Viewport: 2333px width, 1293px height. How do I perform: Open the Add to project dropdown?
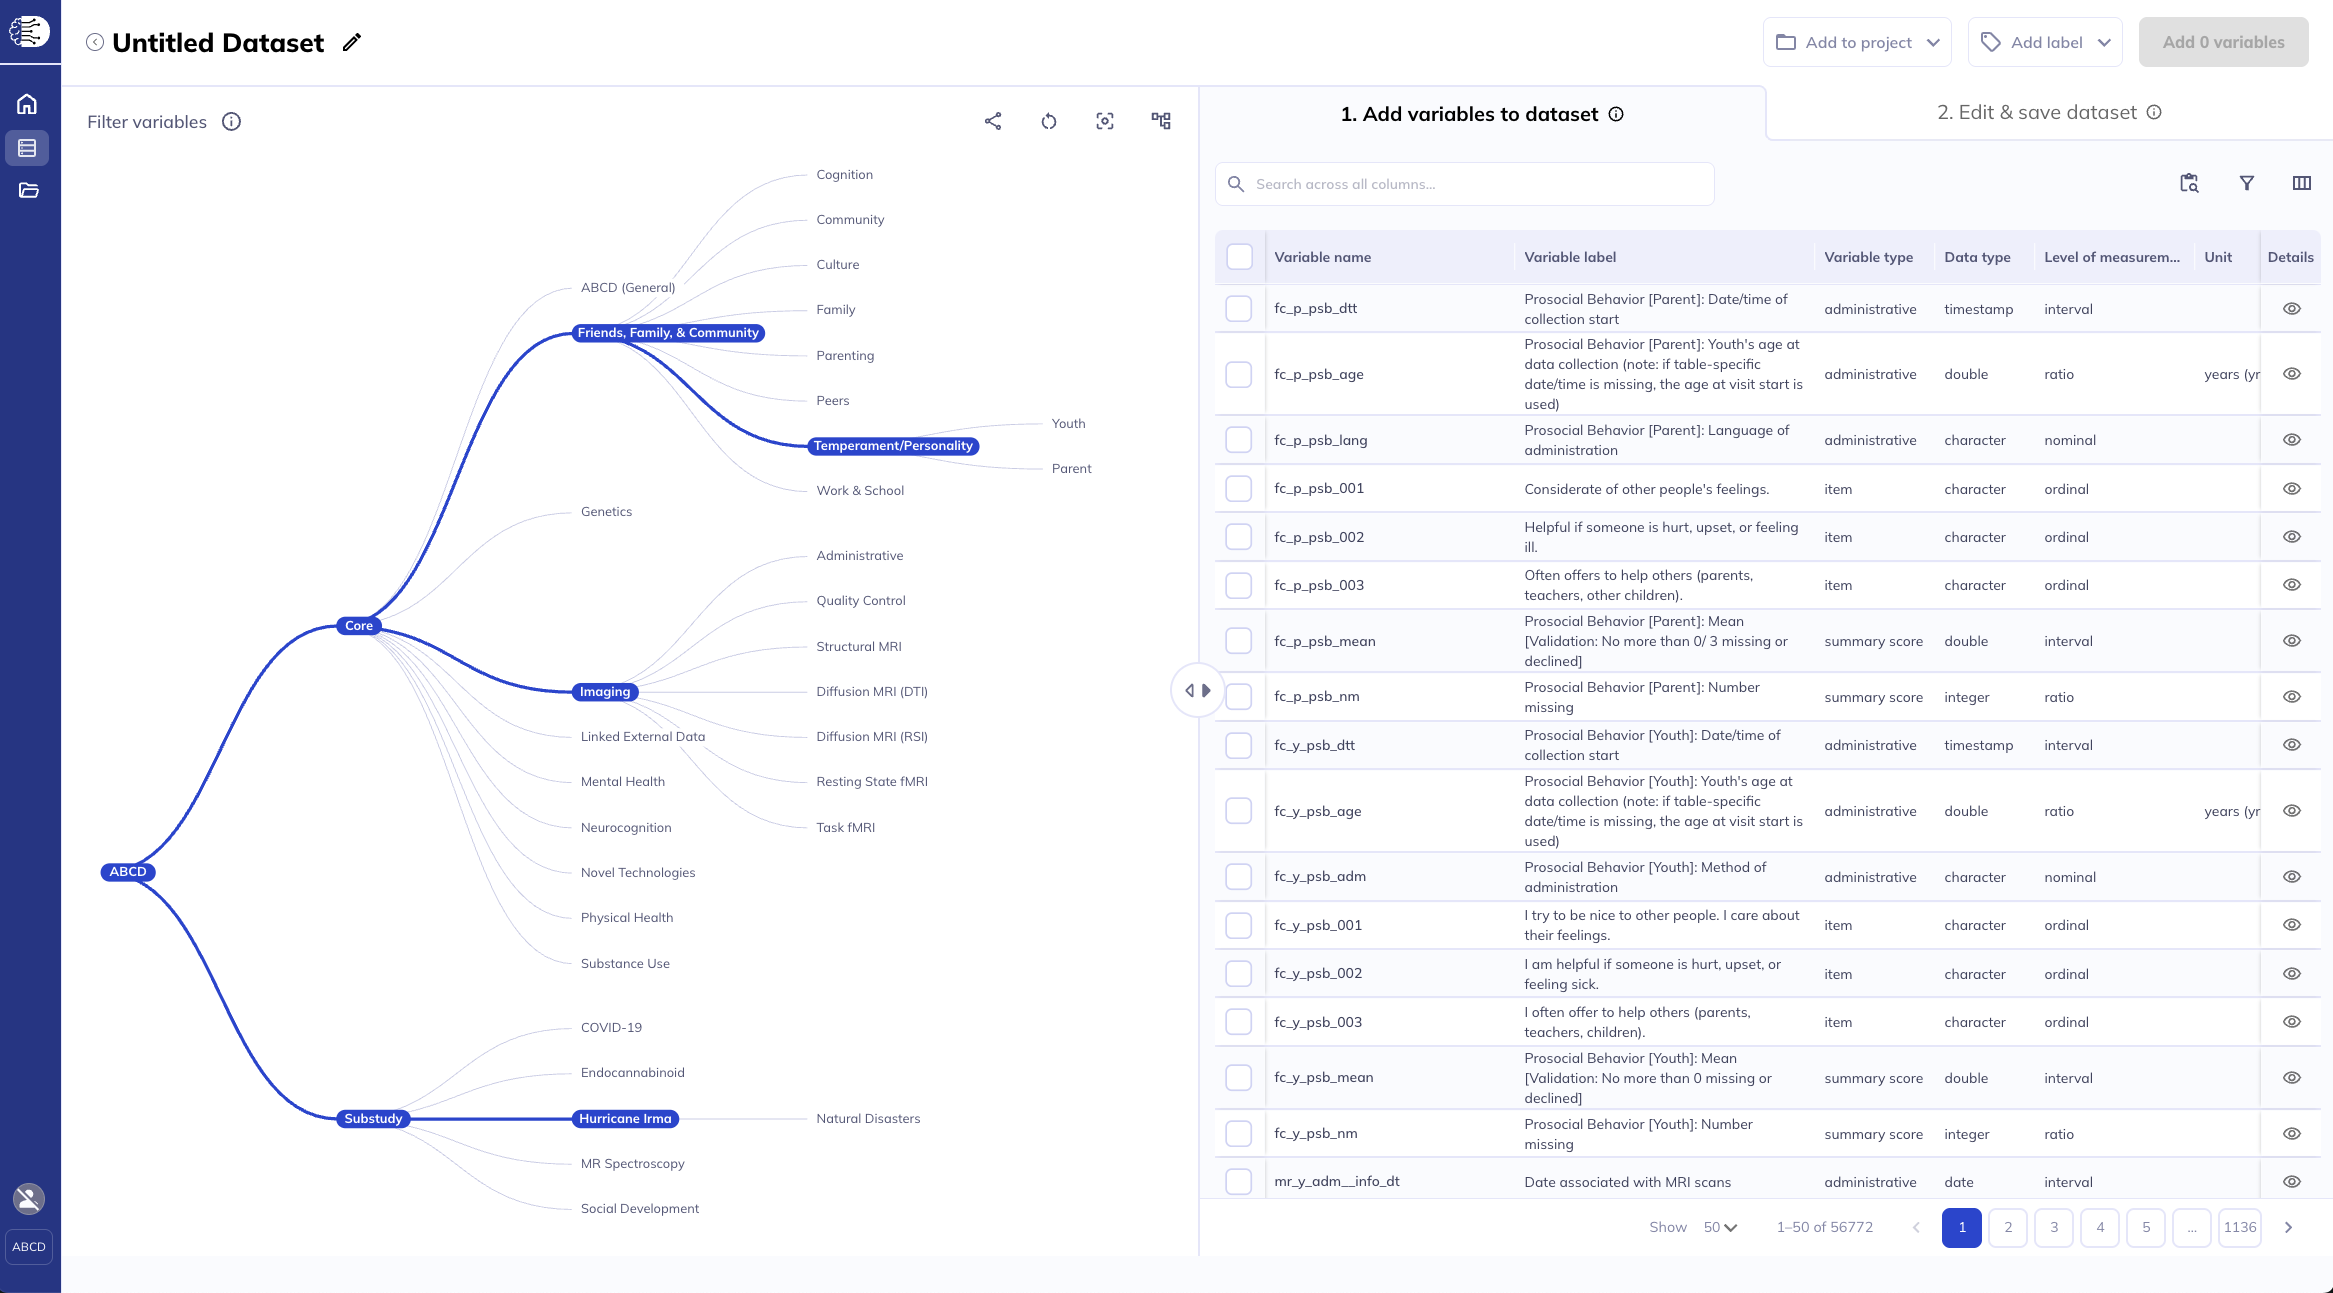pos(1857,42)
